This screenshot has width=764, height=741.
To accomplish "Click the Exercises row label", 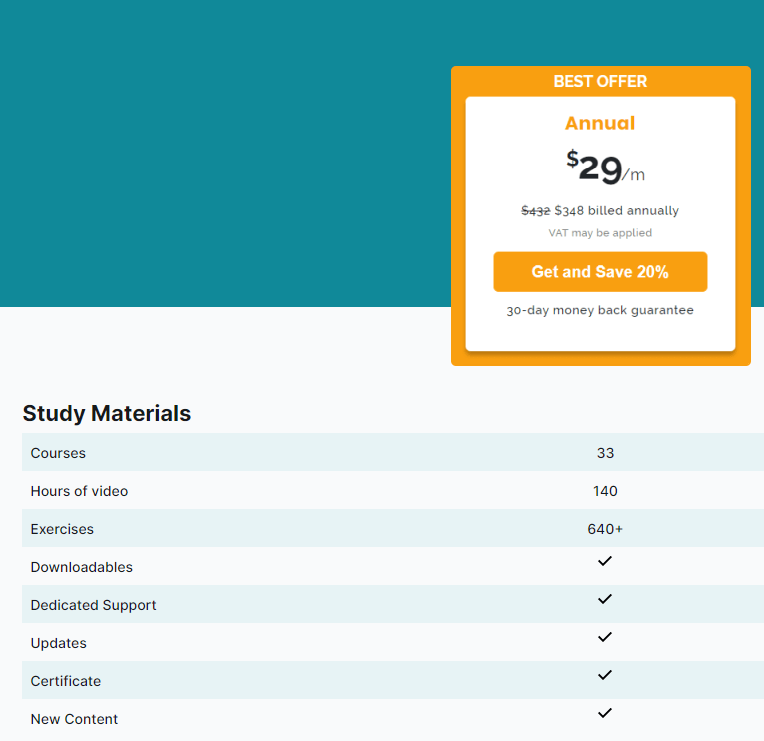I will click(62, 529).
